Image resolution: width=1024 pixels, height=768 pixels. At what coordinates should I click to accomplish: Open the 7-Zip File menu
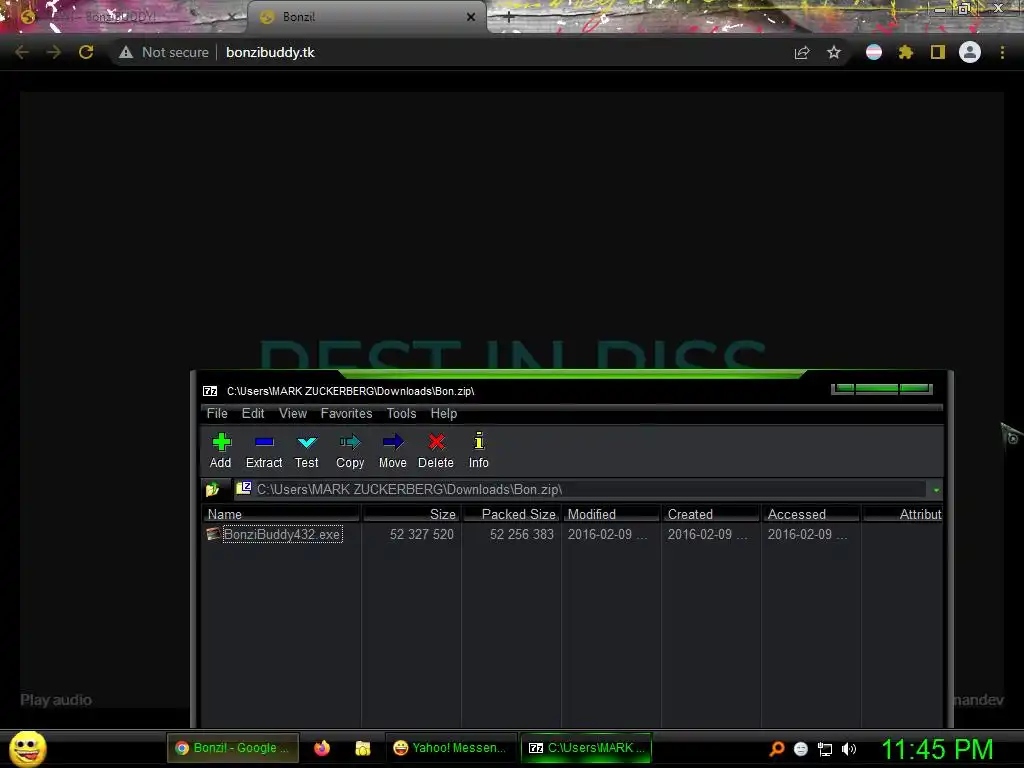(217, 413)
